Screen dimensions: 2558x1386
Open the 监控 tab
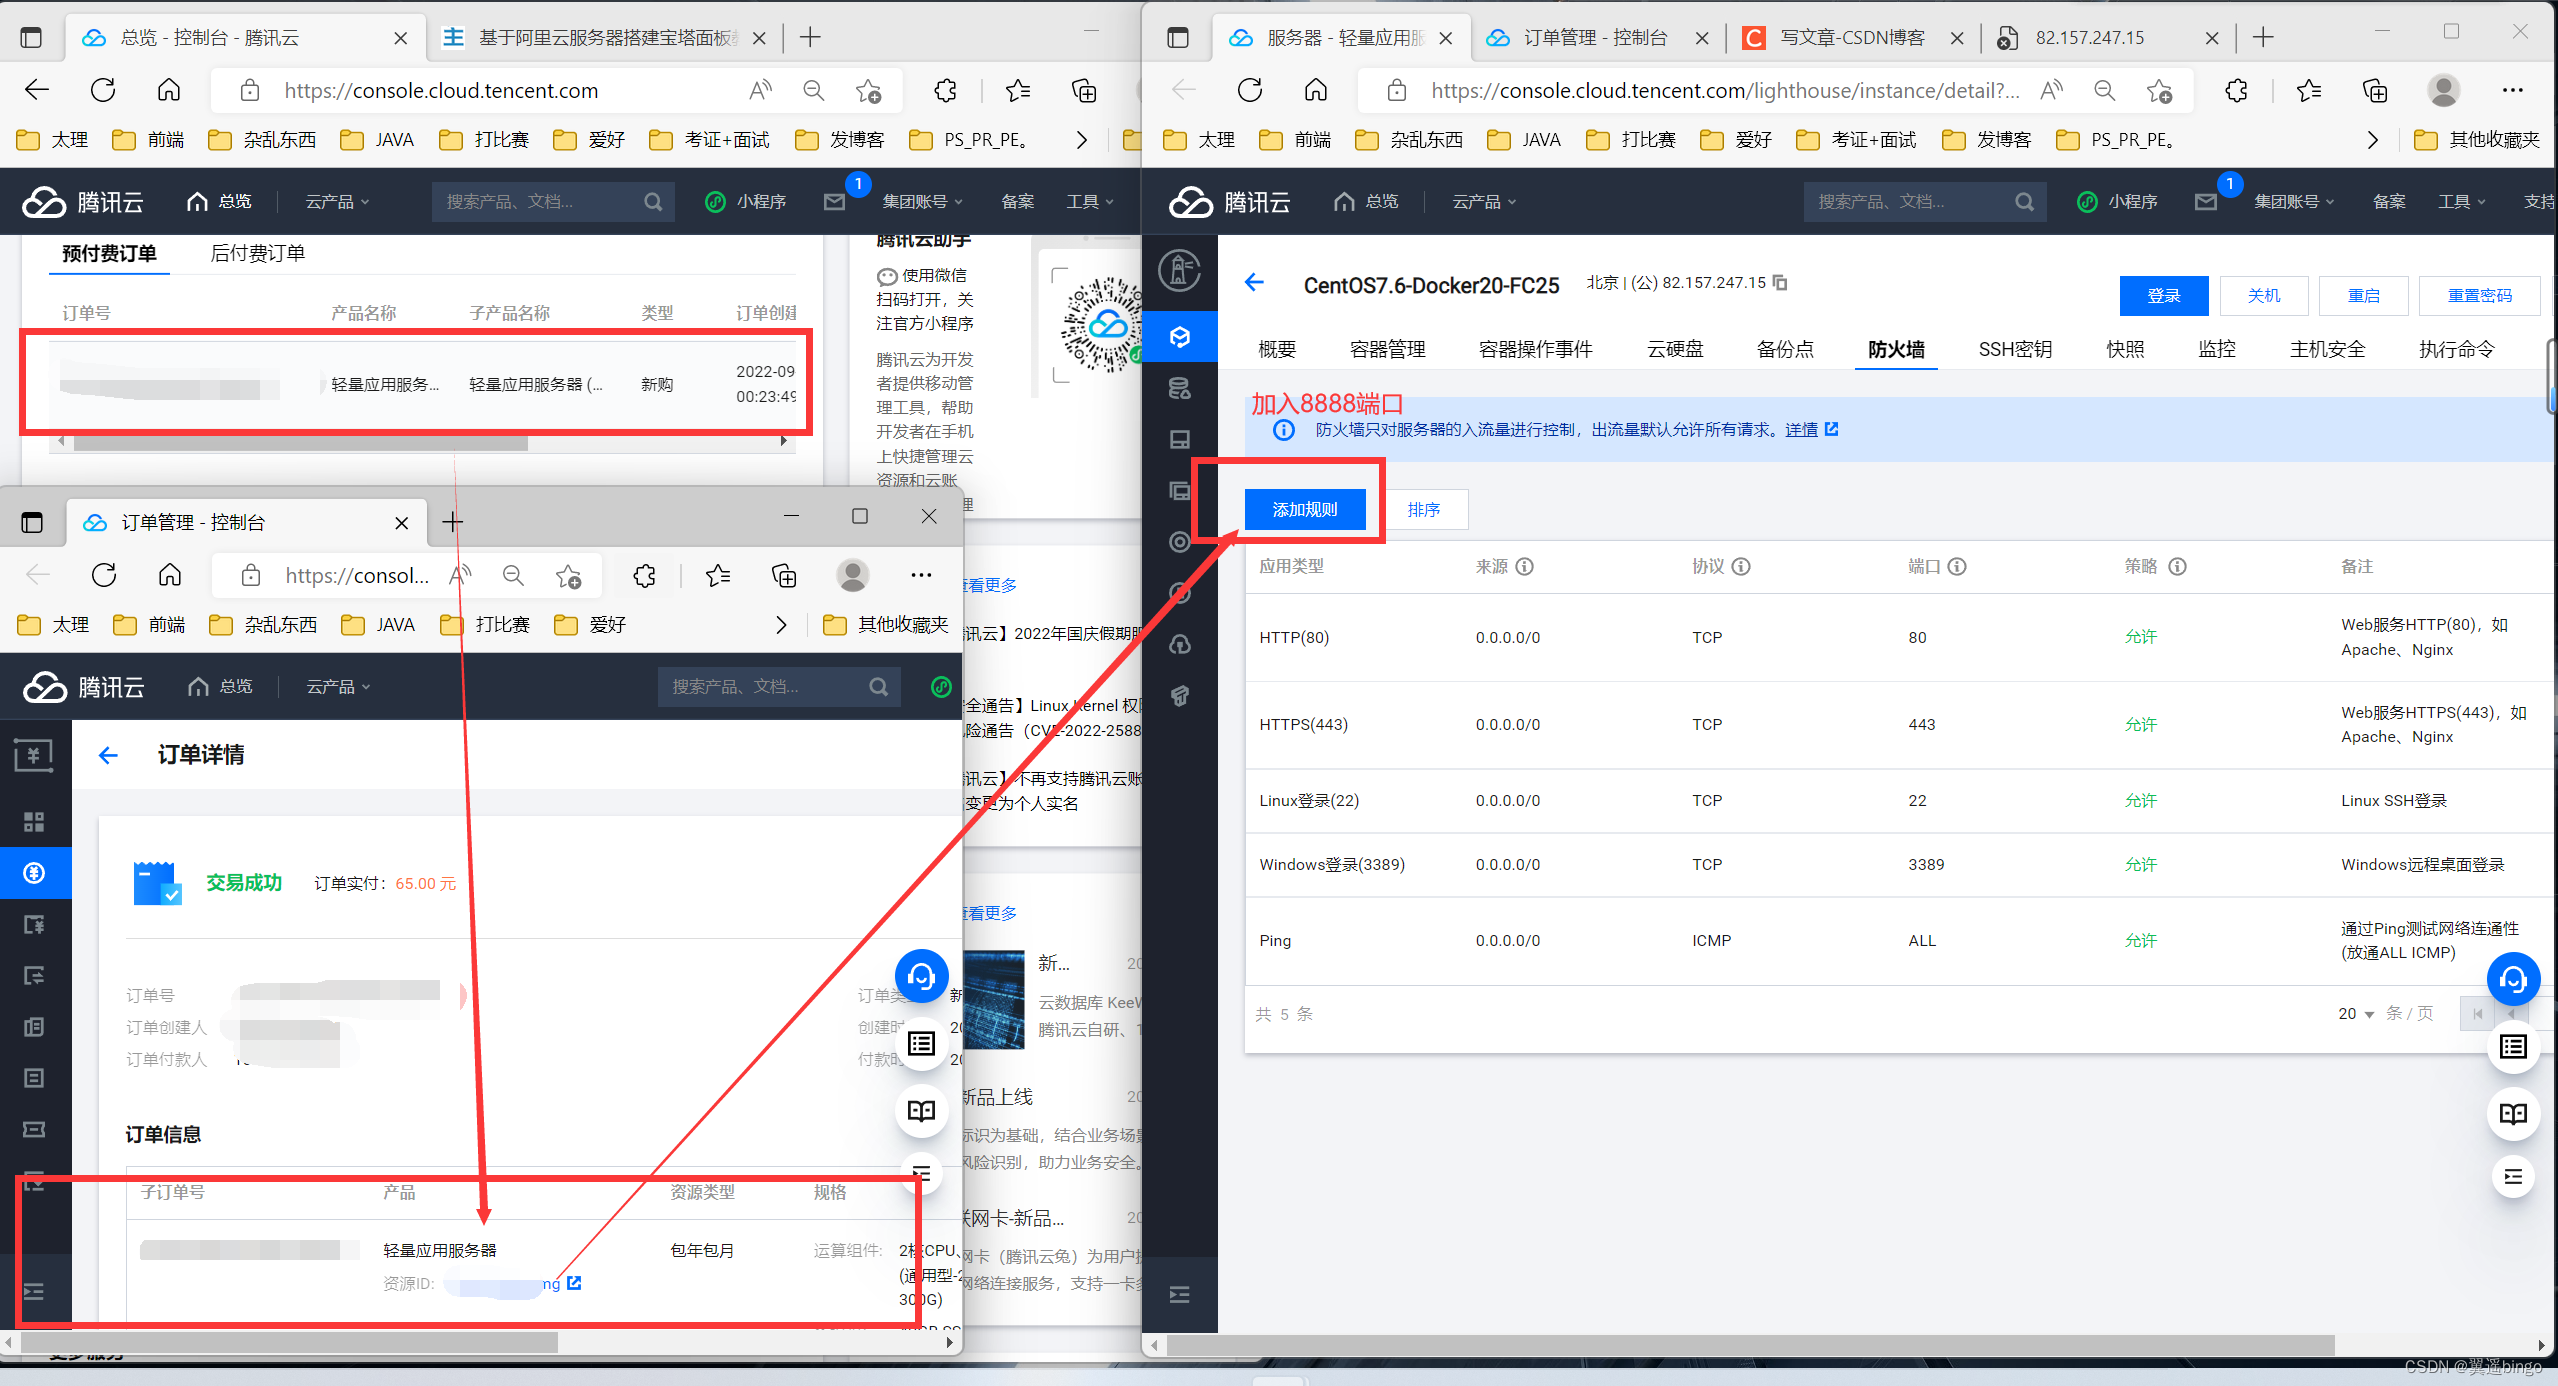2217,349
